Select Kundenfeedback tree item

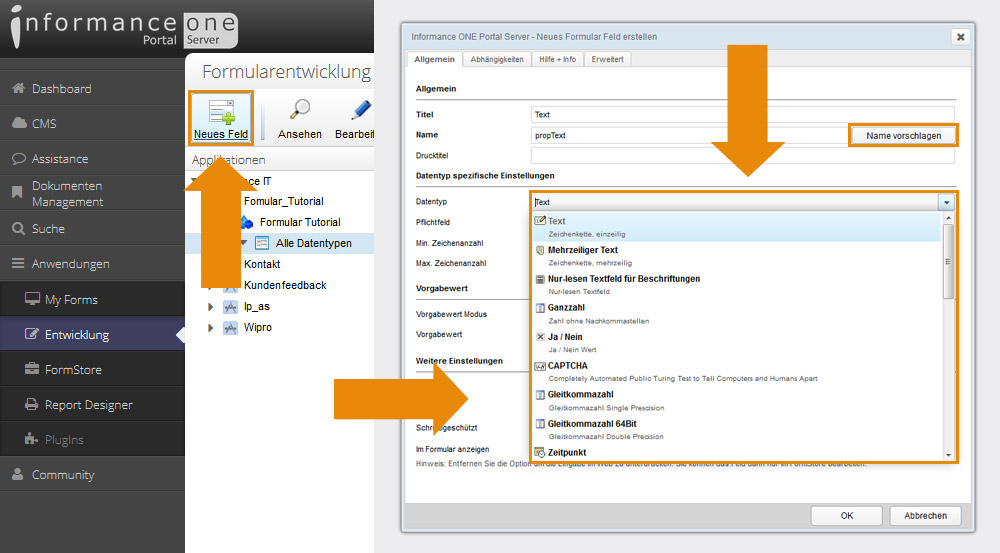pos(284,285)
